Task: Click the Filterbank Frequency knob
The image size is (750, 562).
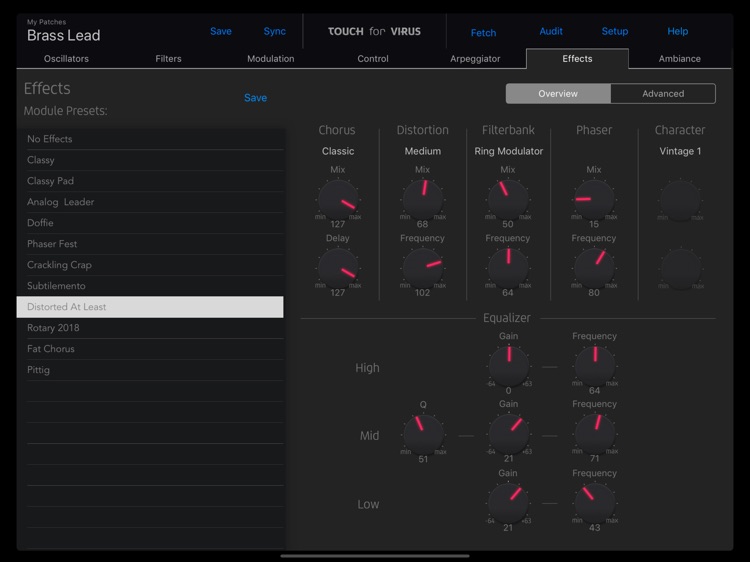Action: [x=508, y=268]
